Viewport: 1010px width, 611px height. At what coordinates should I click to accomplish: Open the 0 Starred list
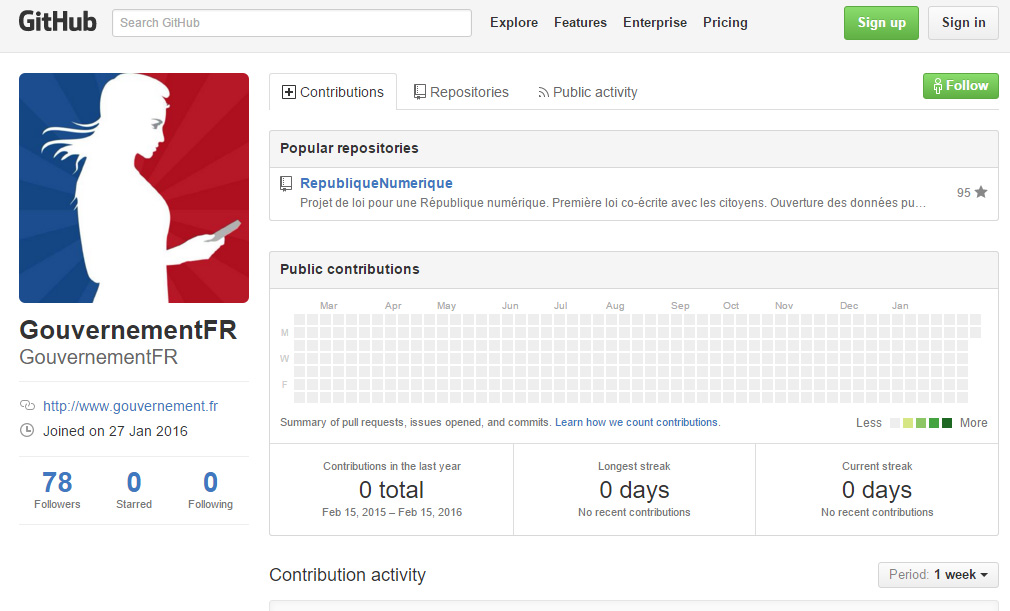pyautogui.click(x=134, y=489)
